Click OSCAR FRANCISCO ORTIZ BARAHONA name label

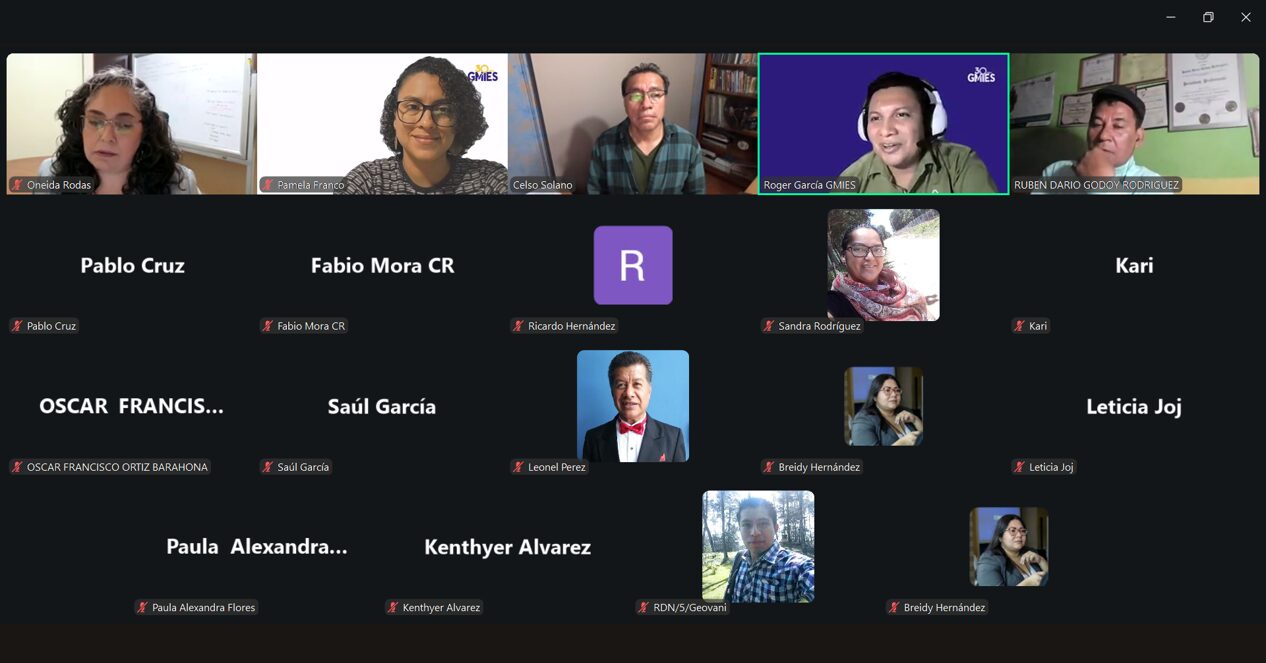point(117,467)
